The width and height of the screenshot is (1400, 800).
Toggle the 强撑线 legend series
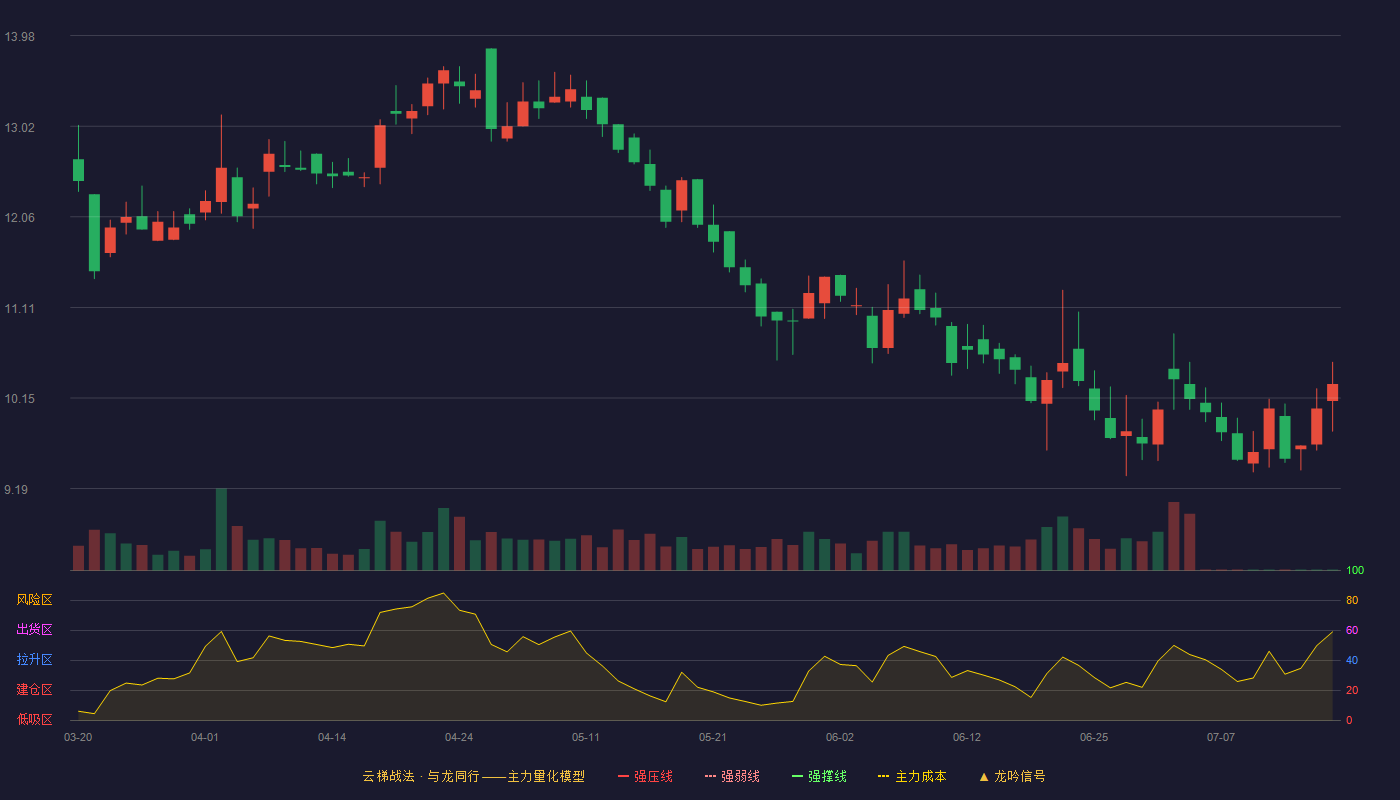click(819, 776)
